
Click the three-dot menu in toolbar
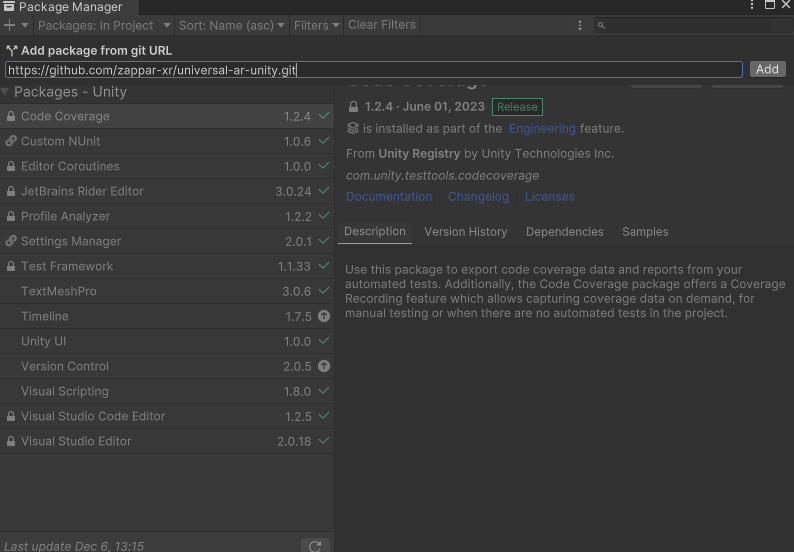(580, 25)
